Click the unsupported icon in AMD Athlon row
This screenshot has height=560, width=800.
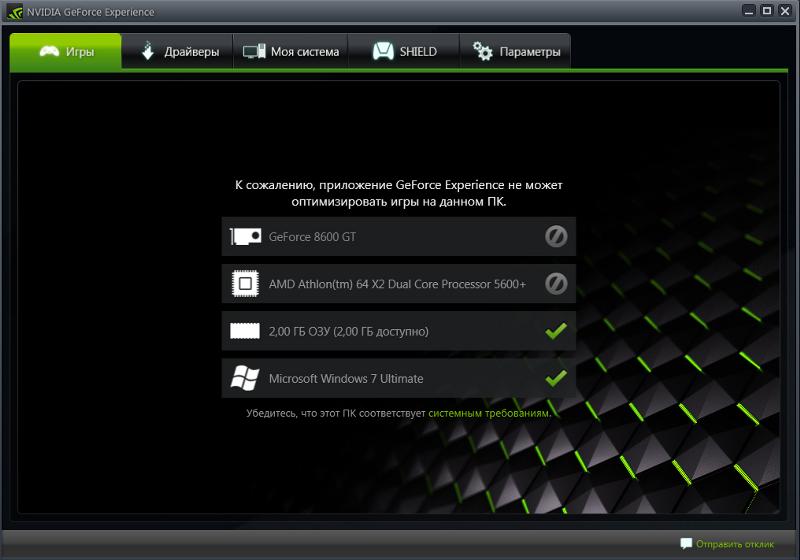(x=556, y=284)
